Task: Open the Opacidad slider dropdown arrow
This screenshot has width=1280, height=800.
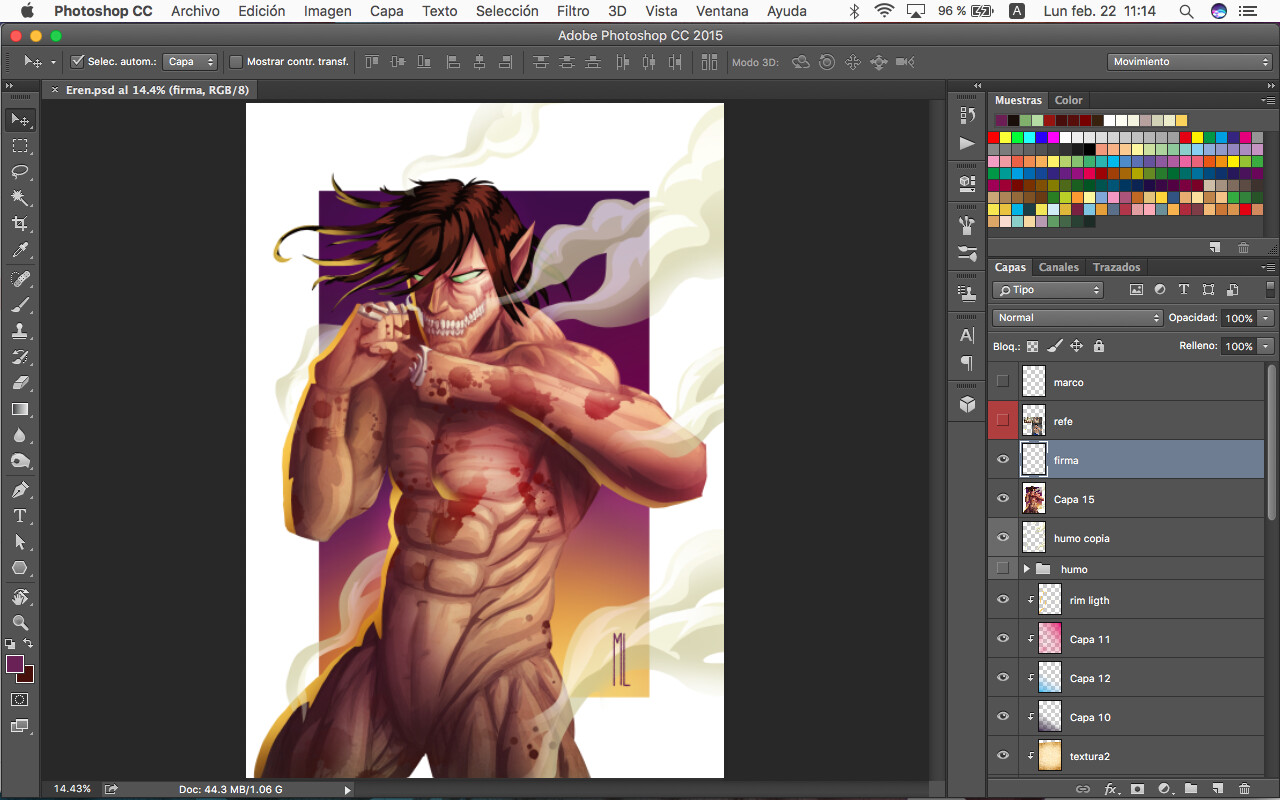Action: click(x=1266, y=318)
